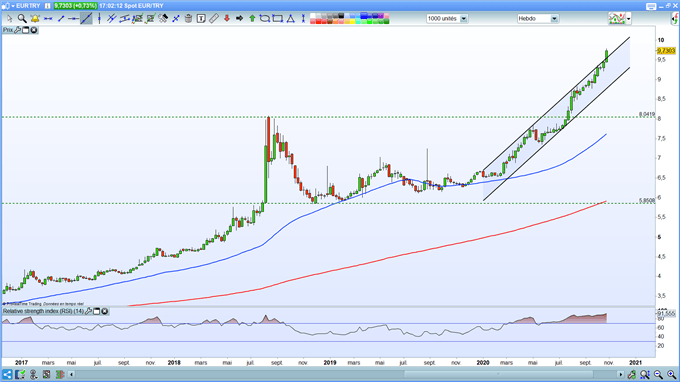Maximize the RSI panel

(97, 311)
